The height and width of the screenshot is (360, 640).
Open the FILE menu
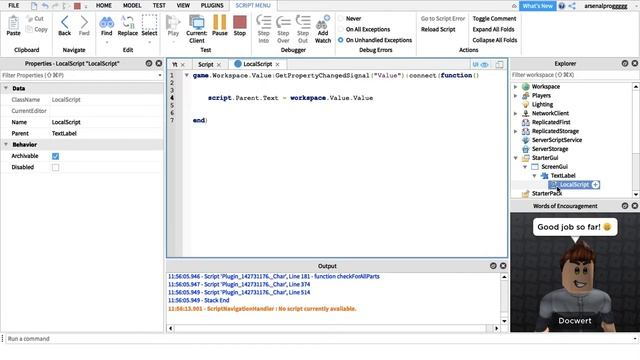13,5
